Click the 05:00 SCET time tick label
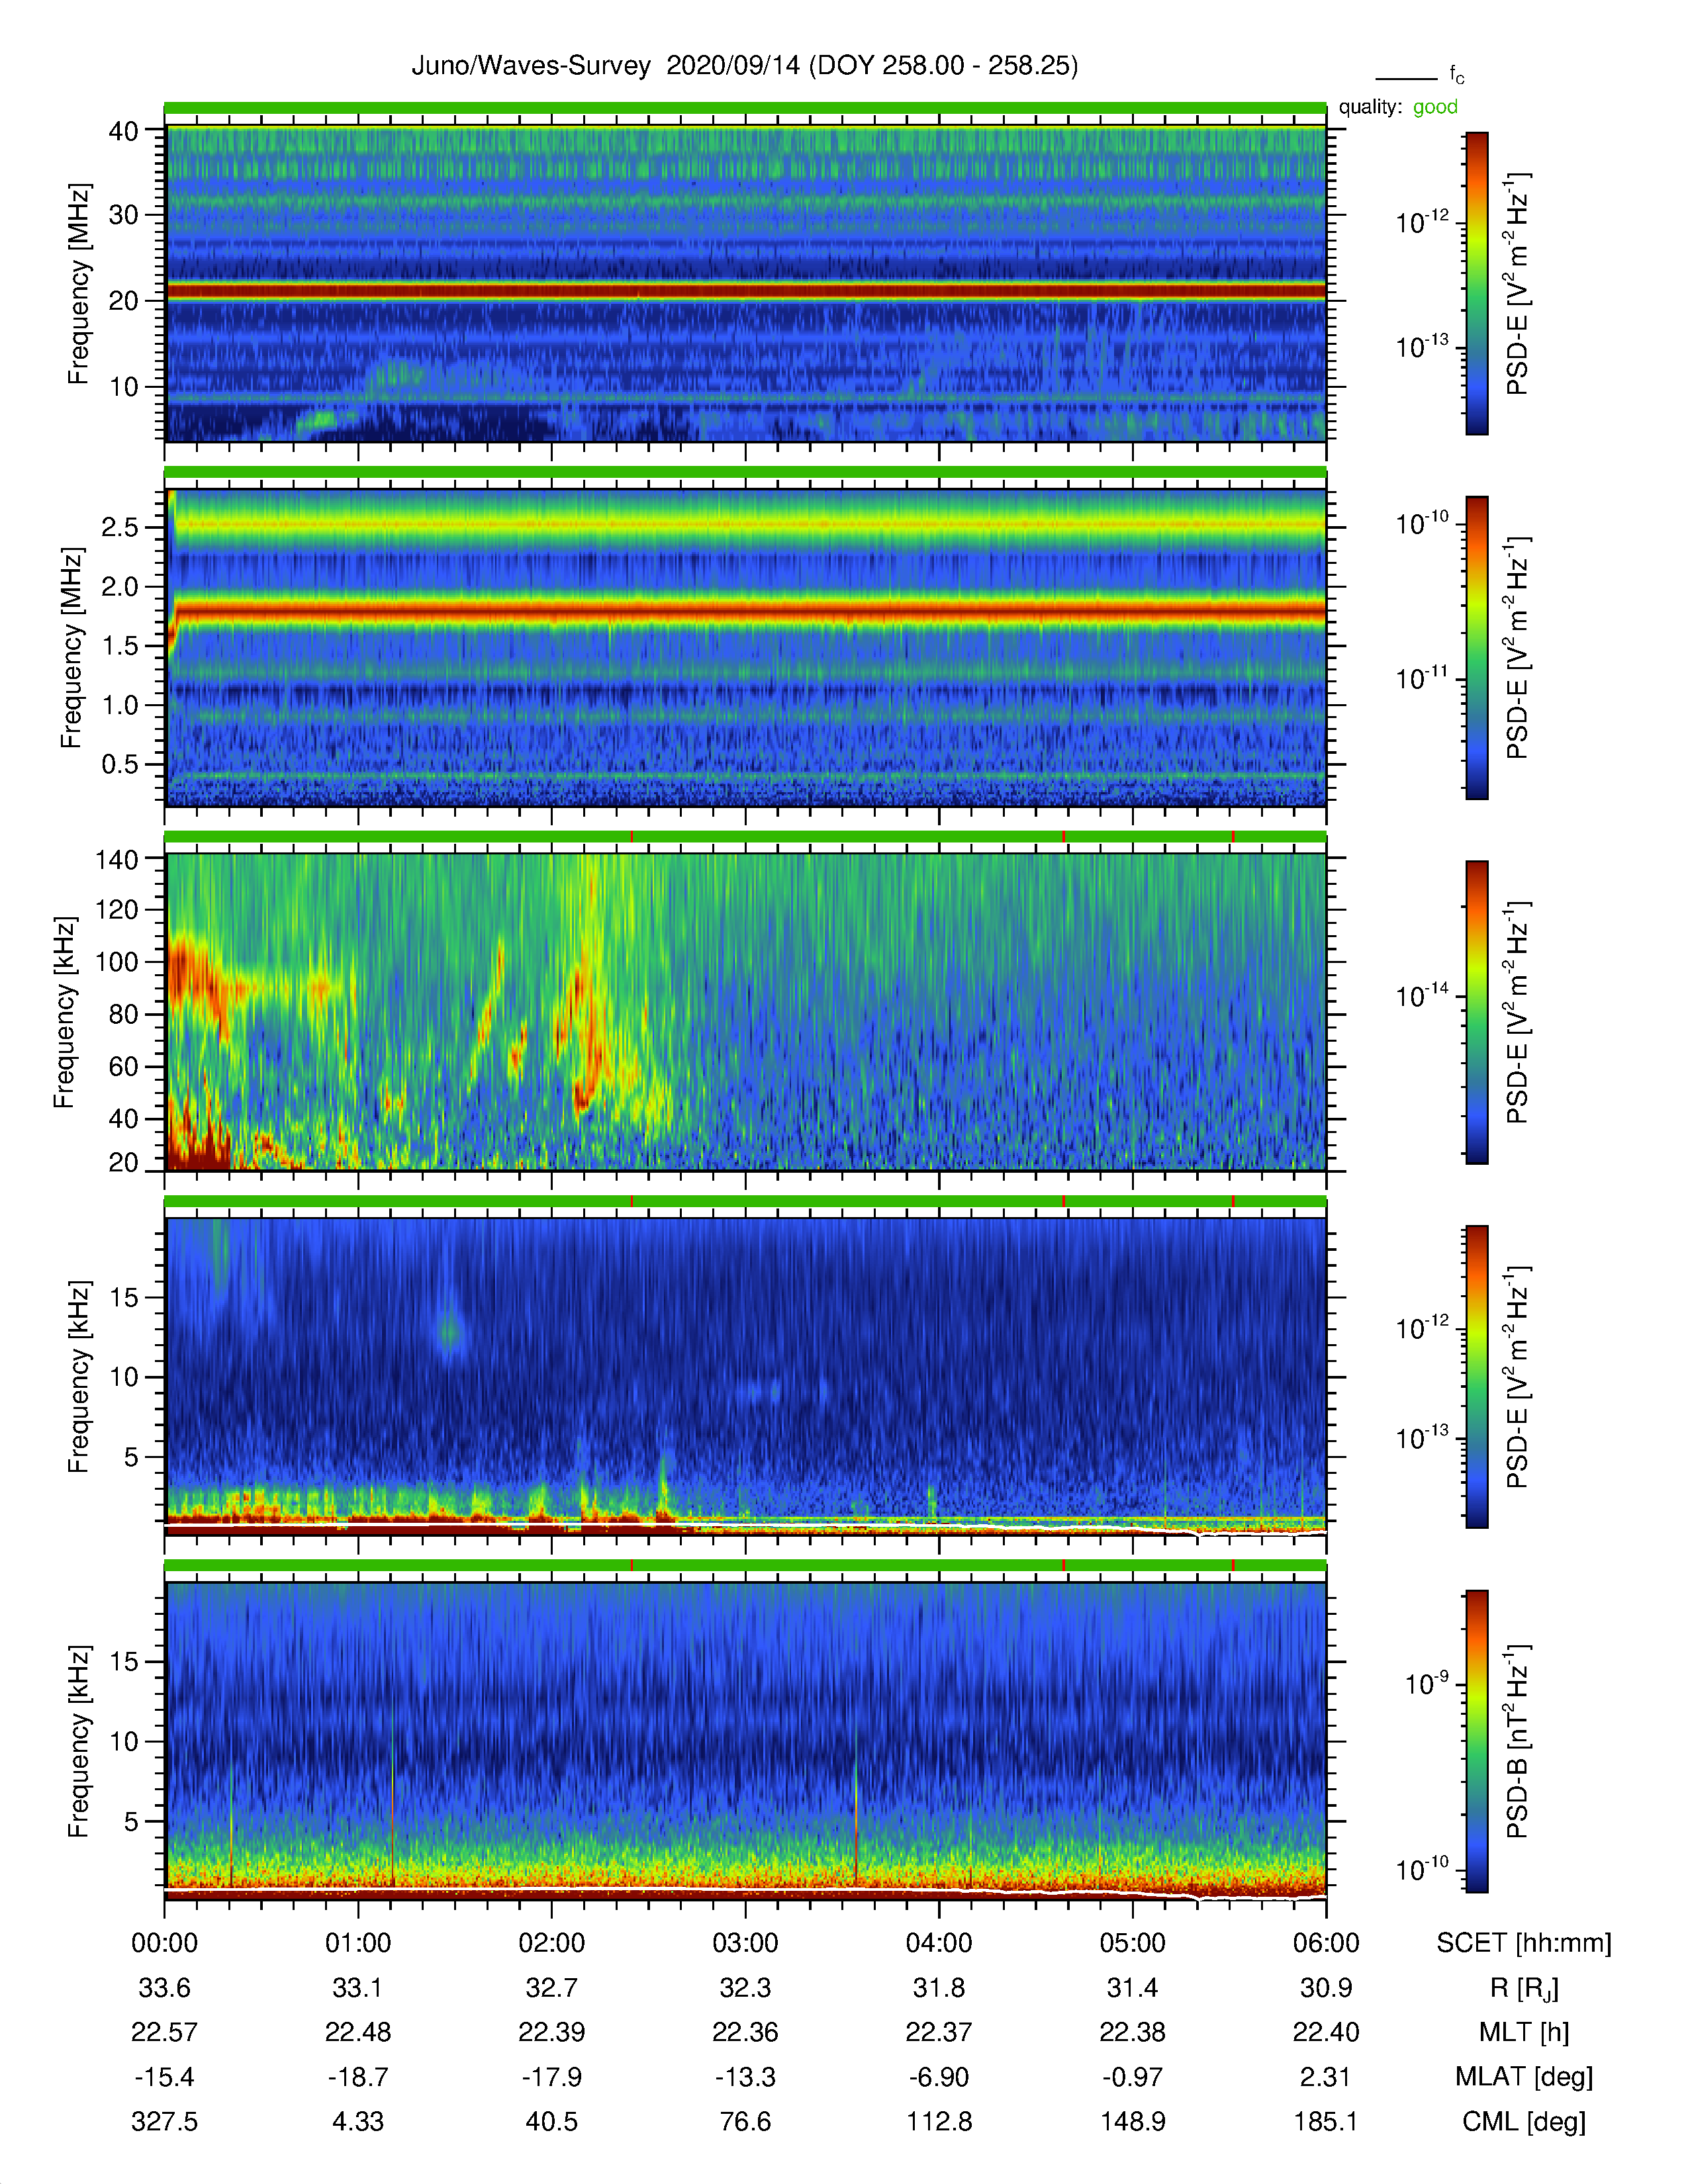The height and width of the screenshot is (2184, 1688). pyautogui.click(x=1132, y=1943)
